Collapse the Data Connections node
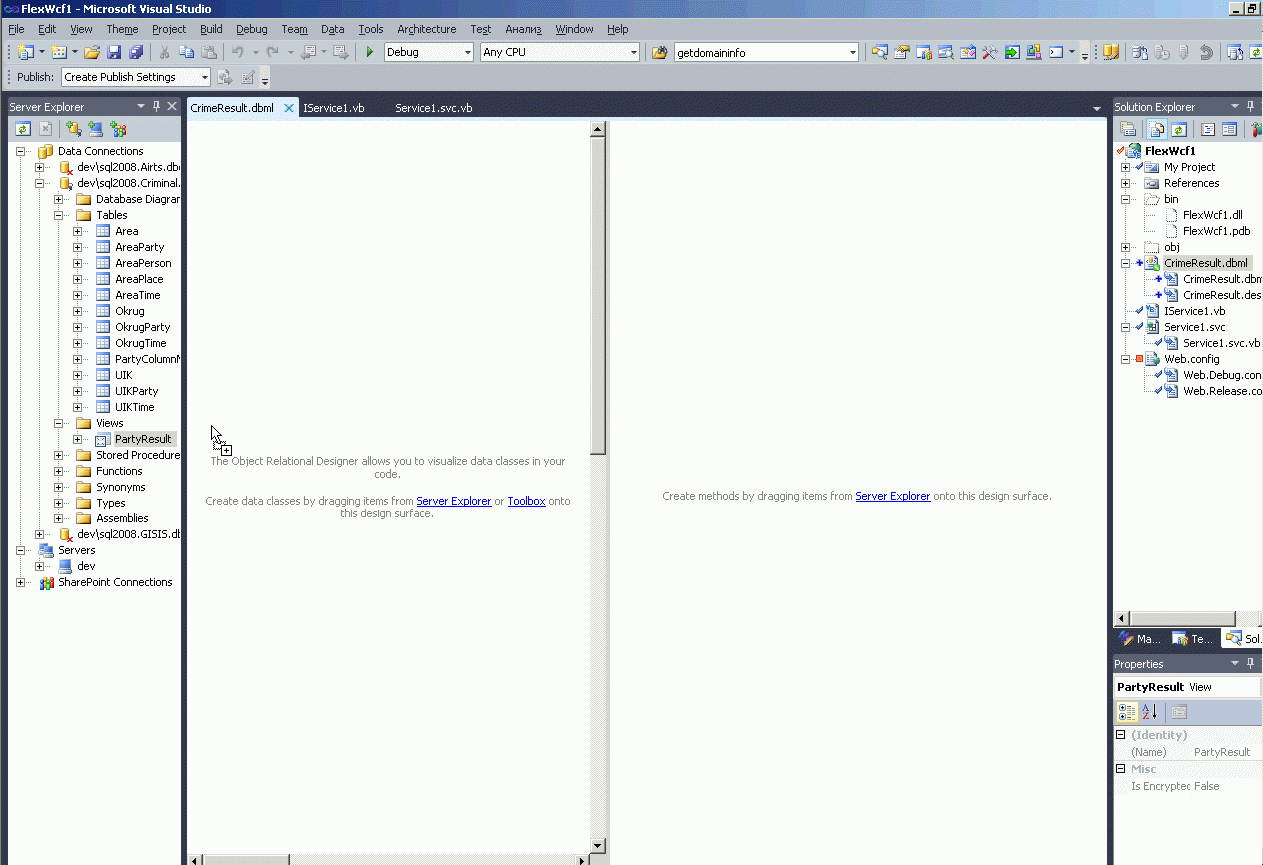The width and height of the screenshot is (1263, 865). (x=21, y=151)
